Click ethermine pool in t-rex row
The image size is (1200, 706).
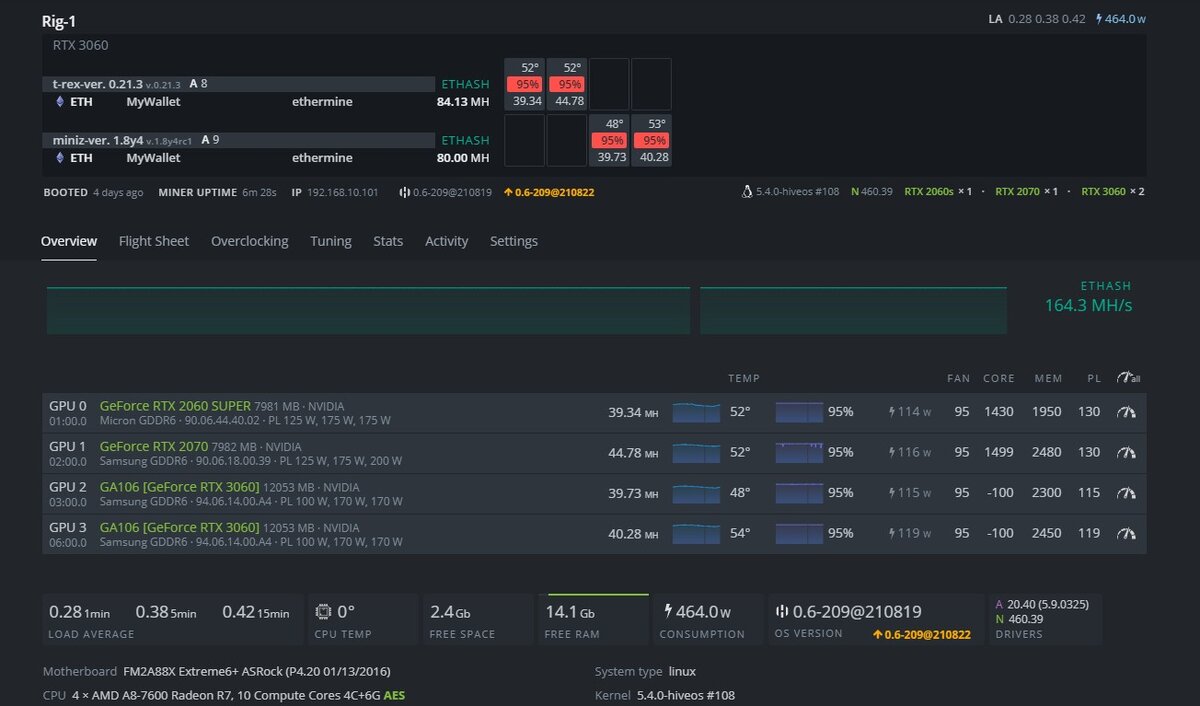point(322,101)
